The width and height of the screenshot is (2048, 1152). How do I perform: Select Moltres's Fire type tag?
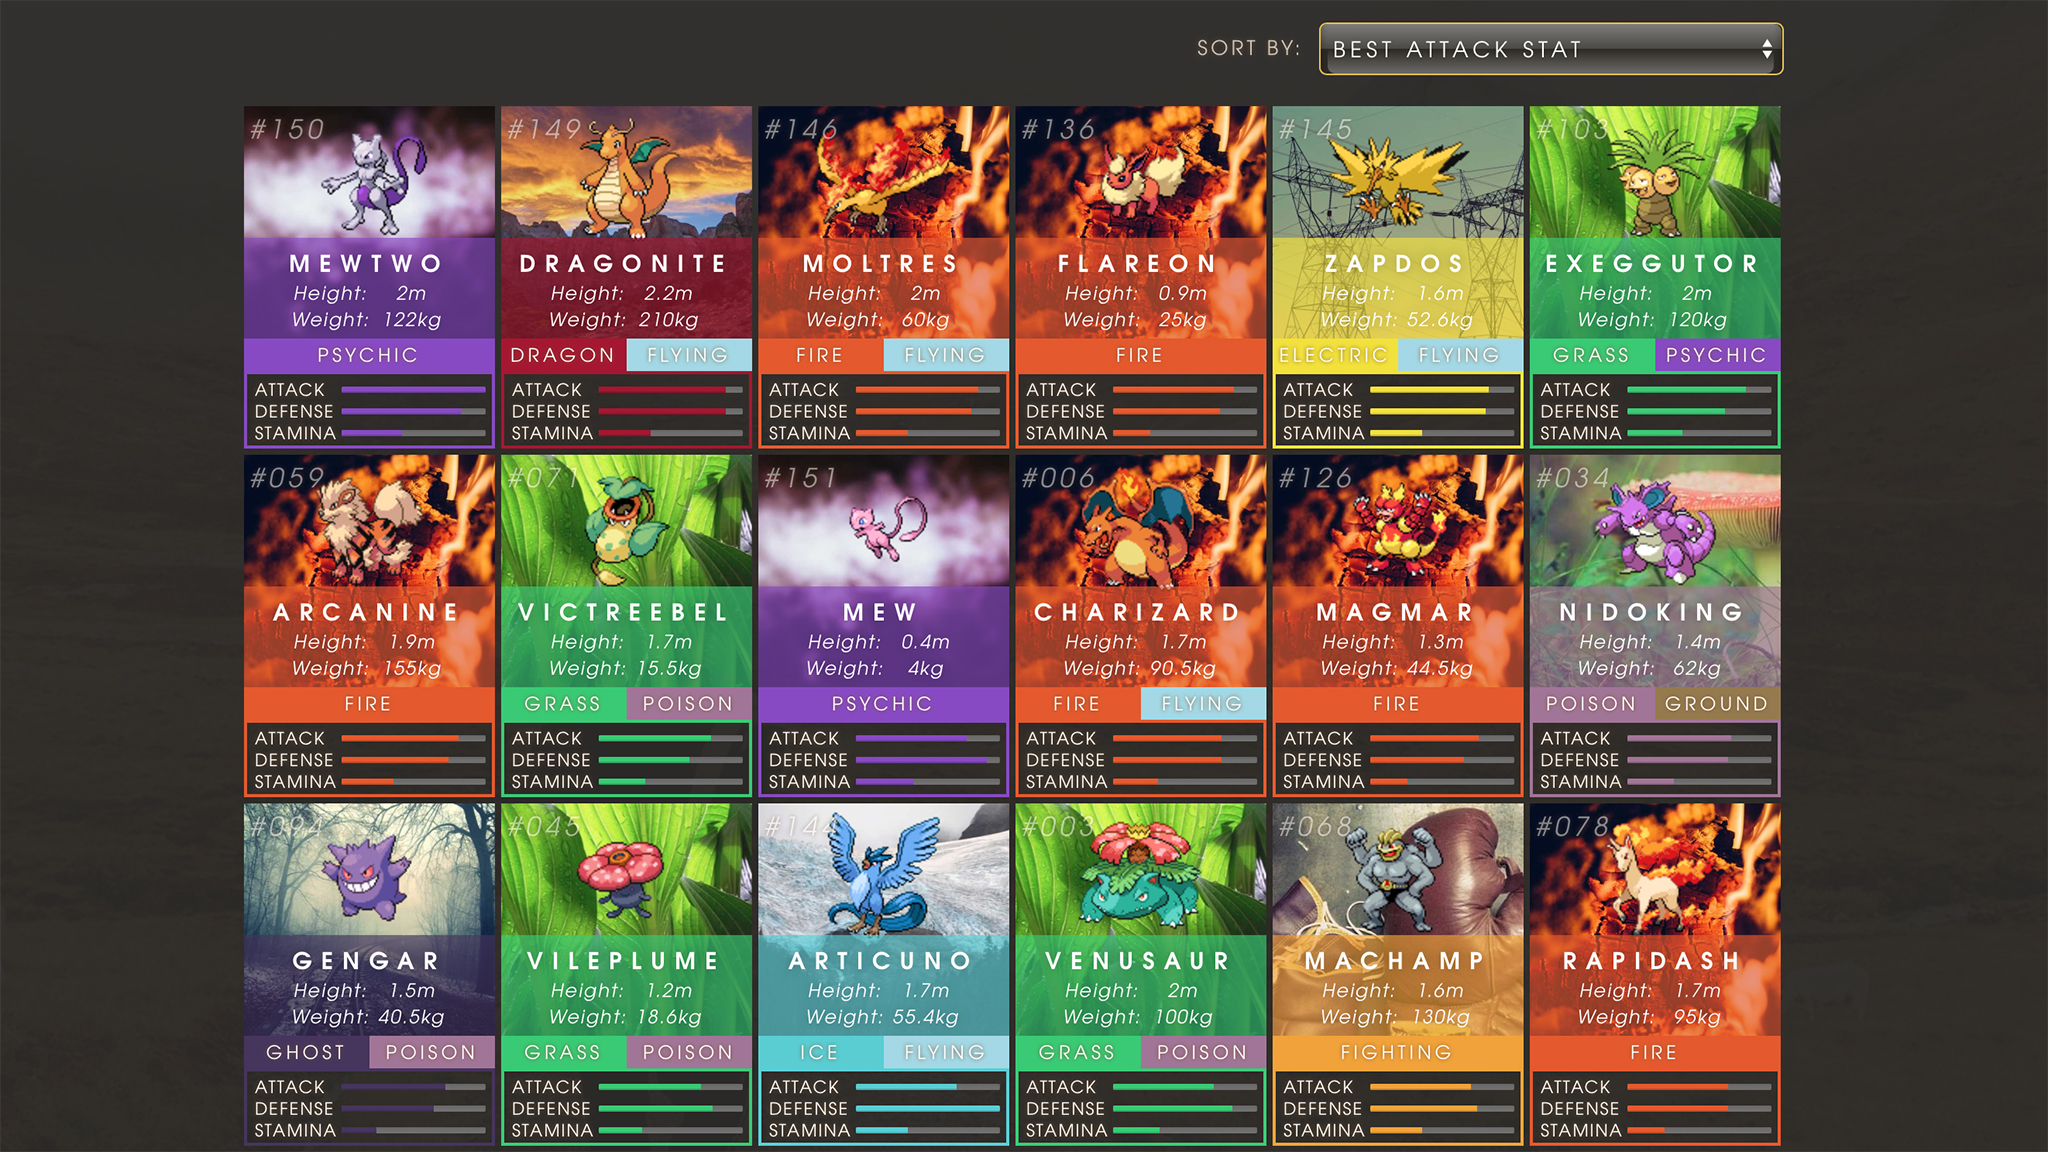coord(821,355)
